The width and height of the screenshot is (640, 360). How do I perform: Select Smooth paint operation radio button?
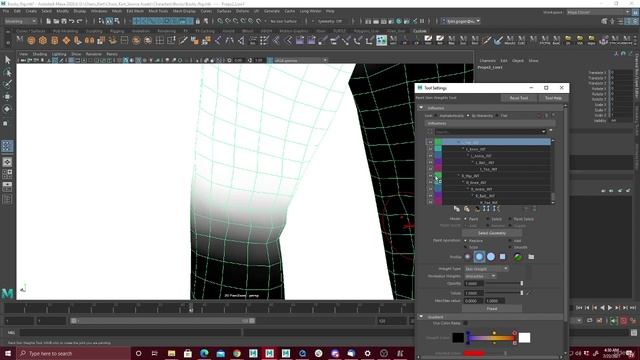pos(510,247)
